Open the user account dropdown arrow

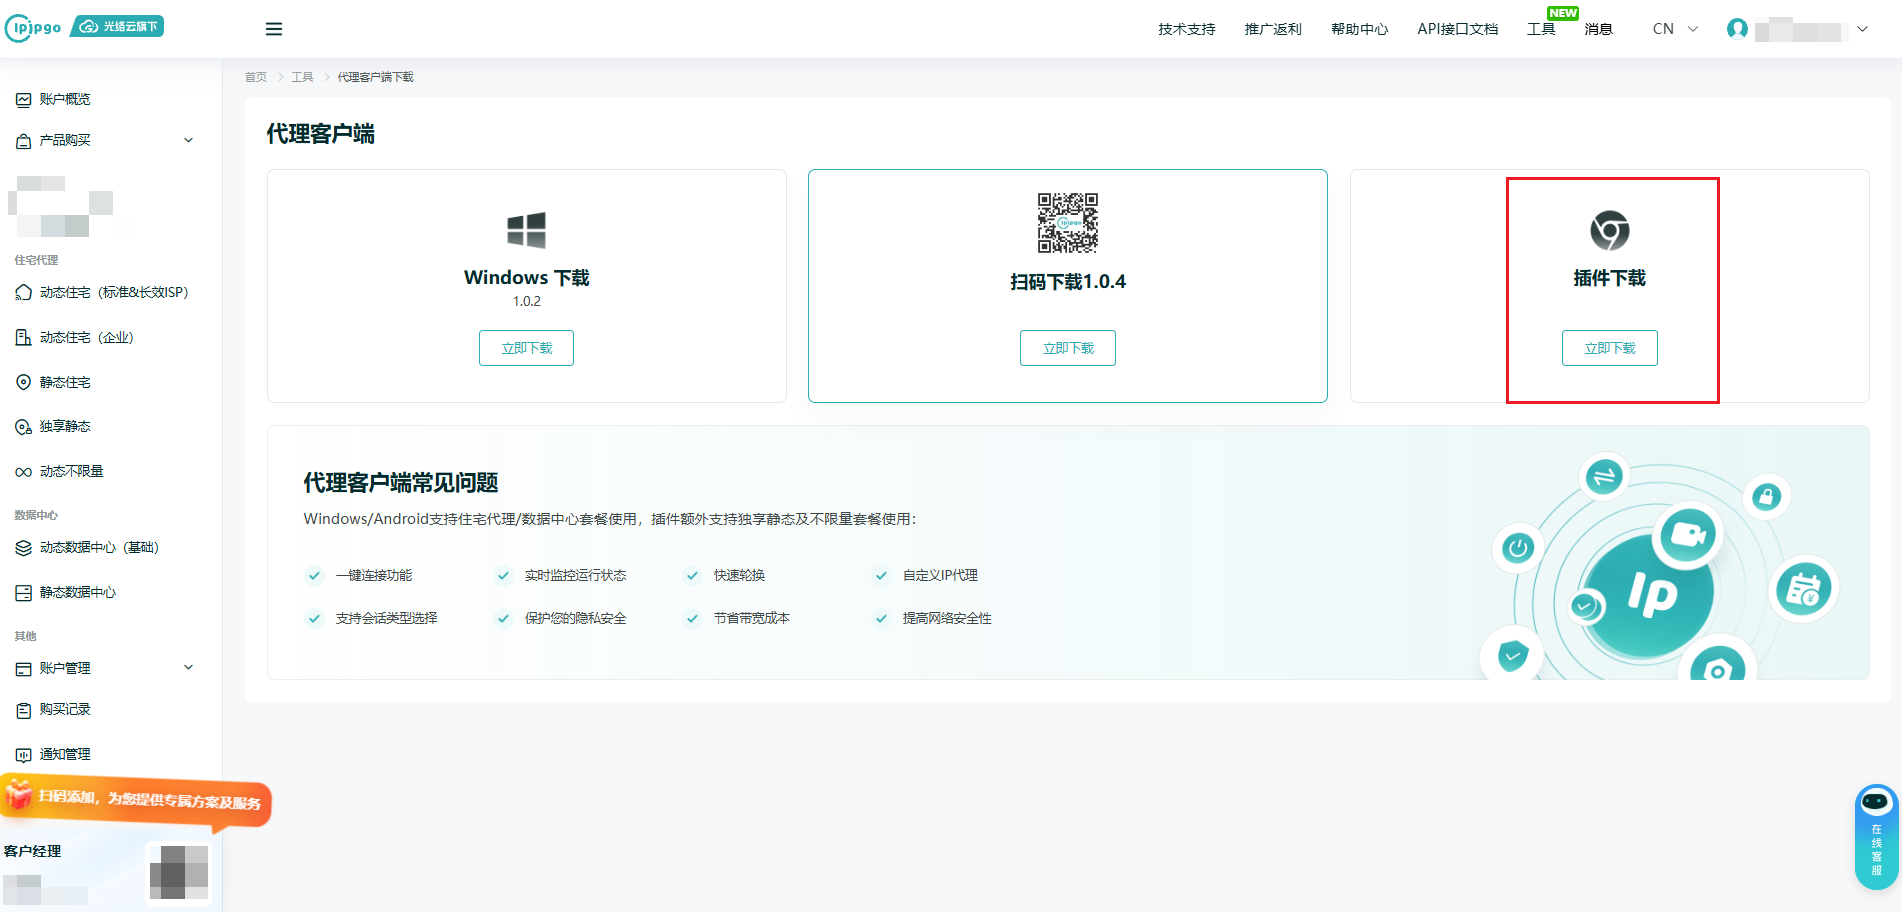pos(1862,29)
